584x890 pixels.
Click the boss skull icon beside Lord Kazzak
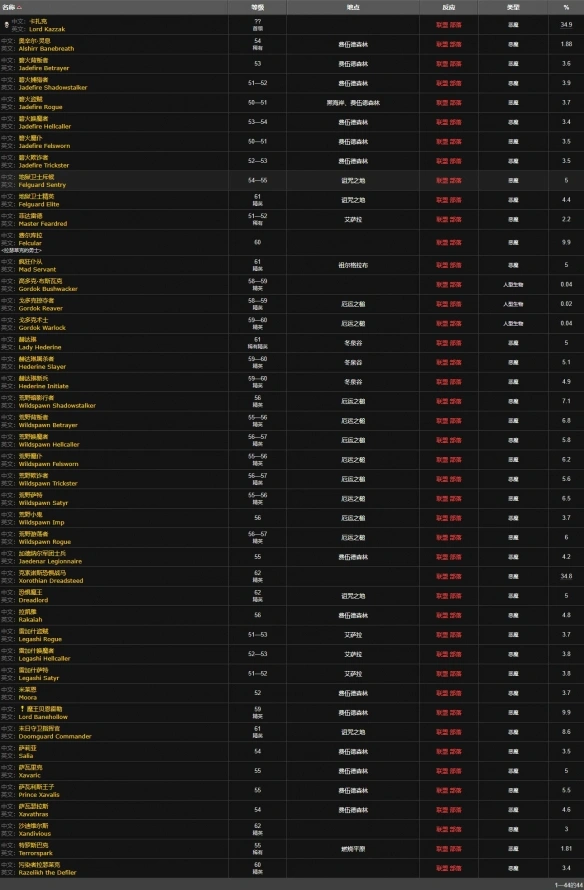click(x=7, y=25)
